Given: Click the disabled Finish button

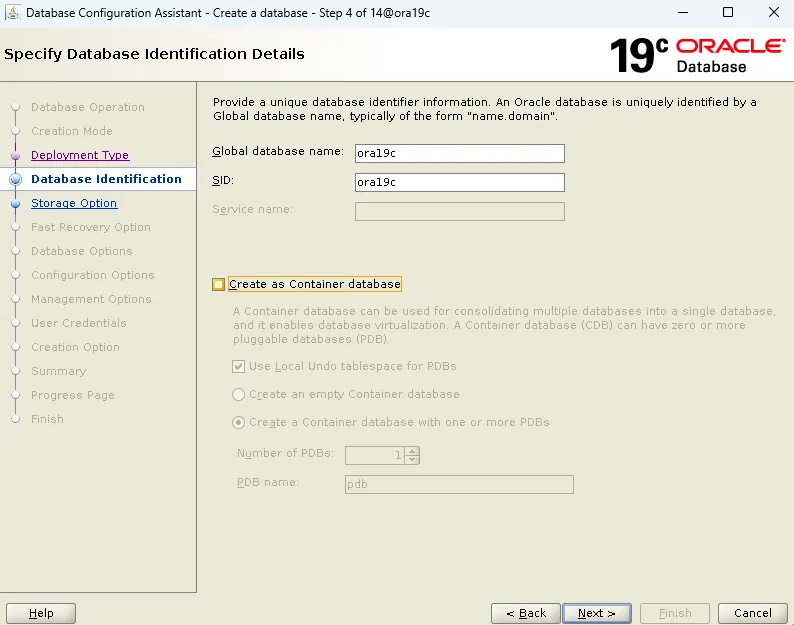Looking at the screenshot, I should [675, 613].
